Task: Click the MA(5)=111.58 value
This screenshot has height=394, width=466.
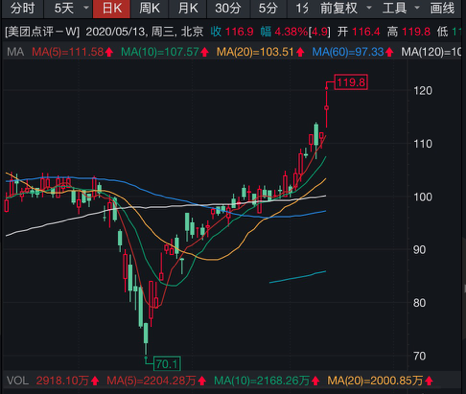Action: 68,52
